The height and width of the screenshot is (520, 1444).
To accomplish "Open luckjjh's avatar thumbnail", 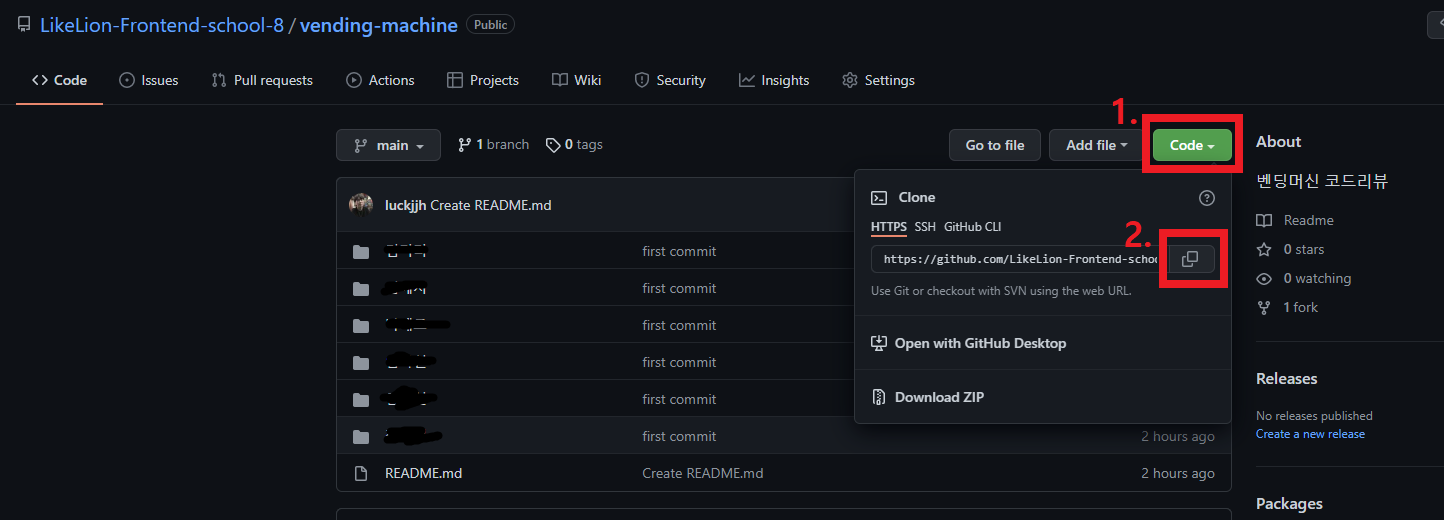I will point(361,204).
